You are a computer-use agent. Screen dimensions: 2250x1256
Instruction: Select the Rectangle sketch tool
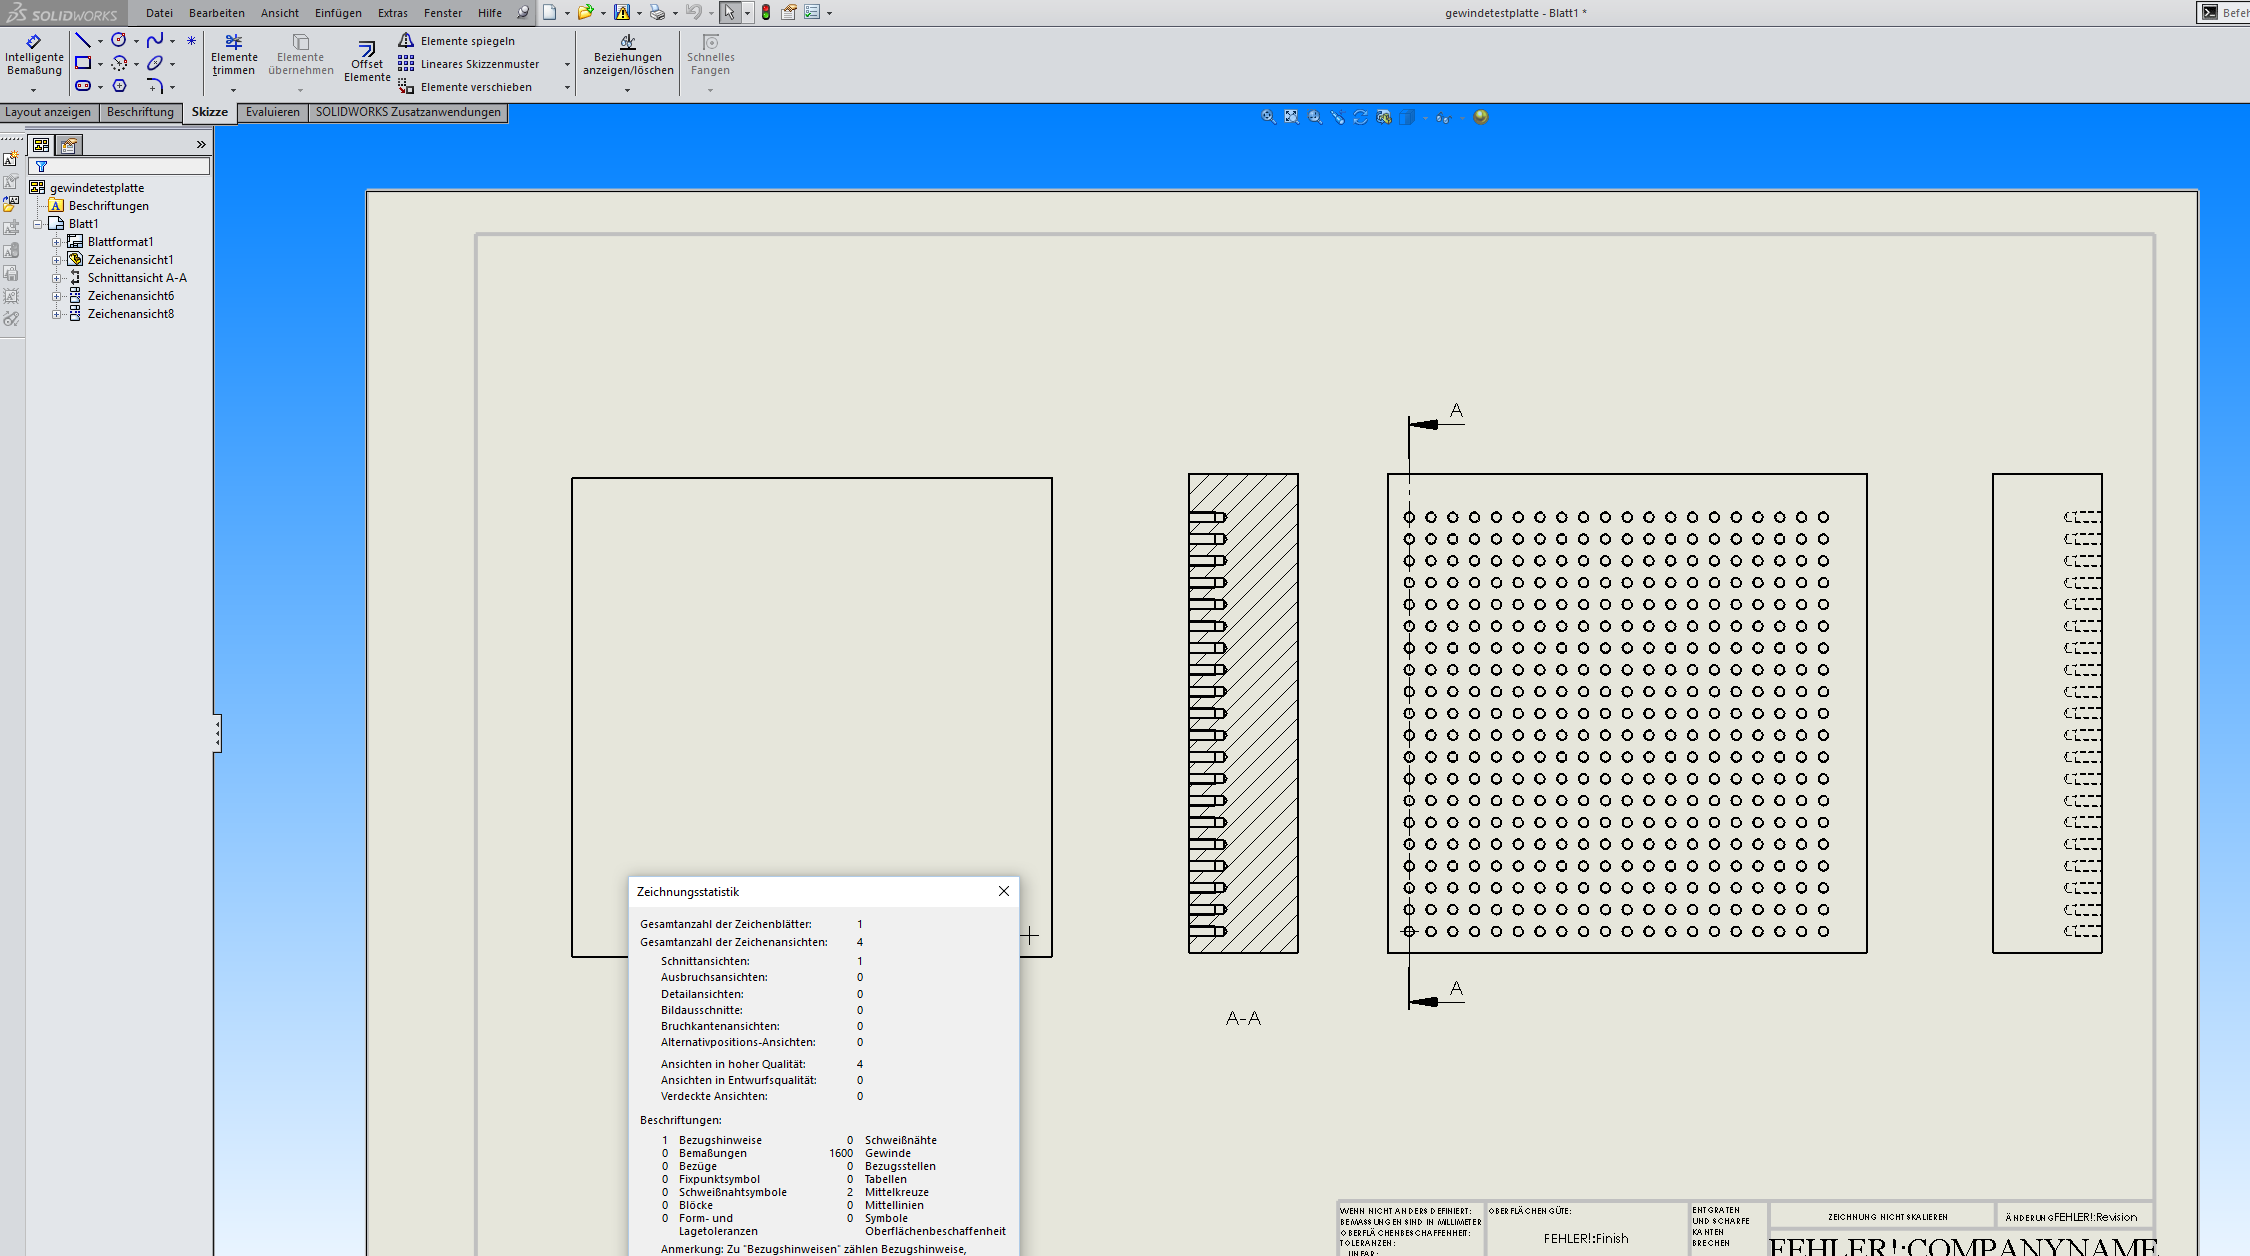(x=83, y=63)
